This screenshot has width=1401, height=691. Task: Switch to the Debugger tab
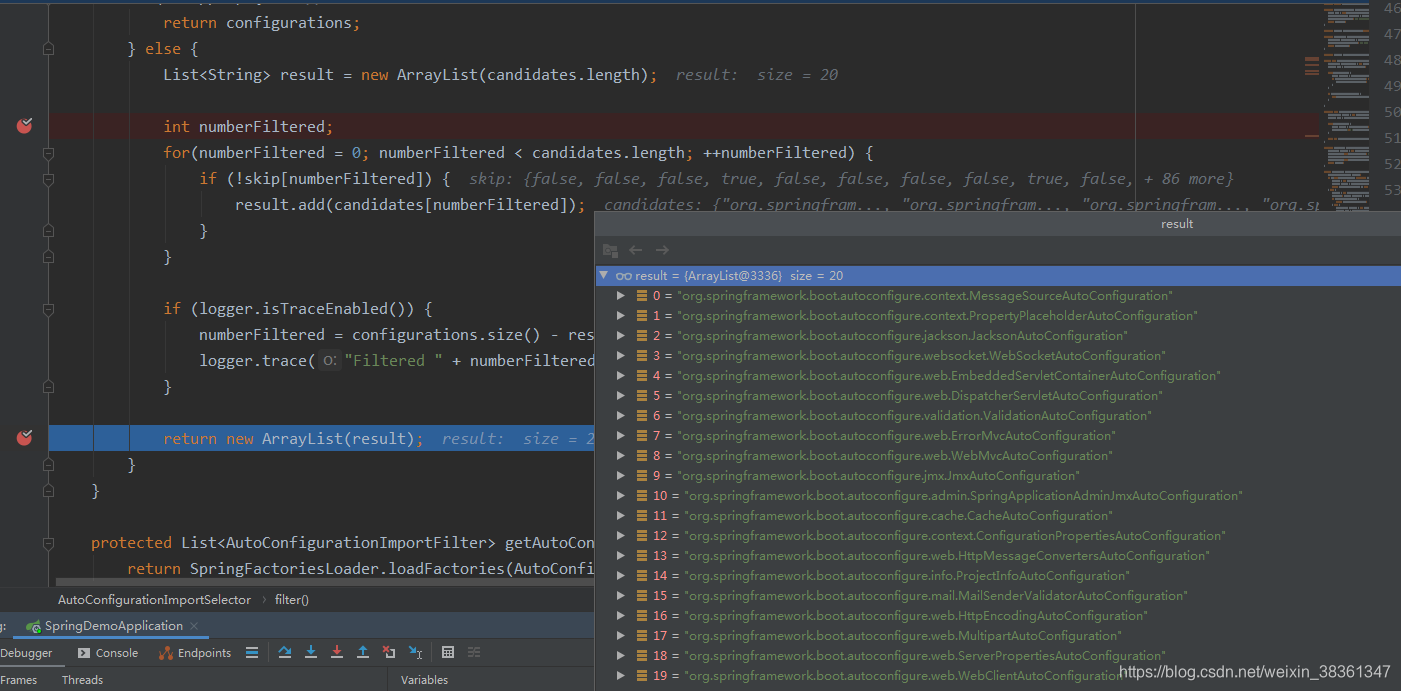click(x=26, y=653)
